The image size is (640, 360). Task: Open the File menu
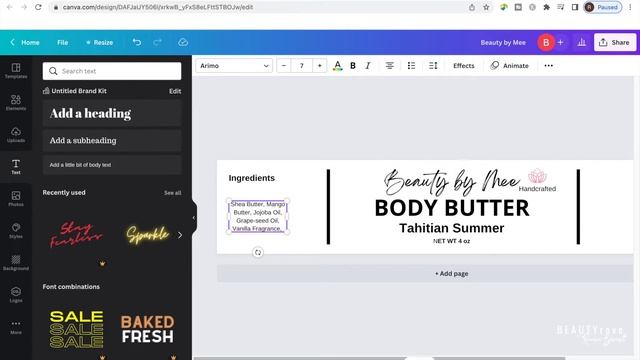62,42
